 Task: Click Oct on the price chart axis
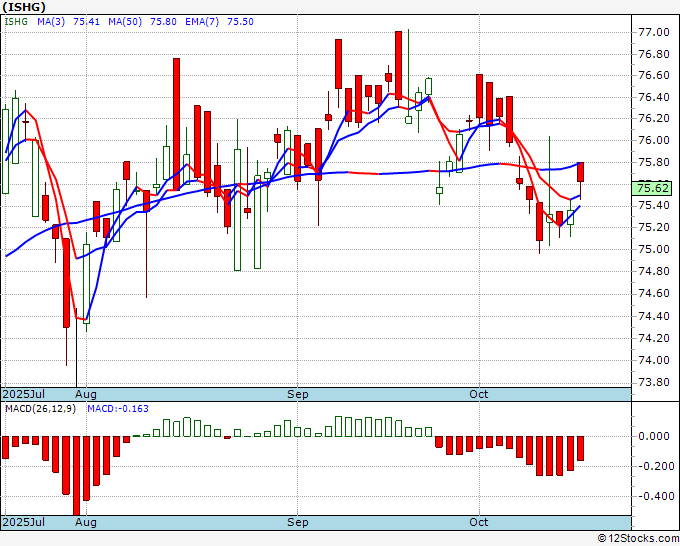(479, 394)
